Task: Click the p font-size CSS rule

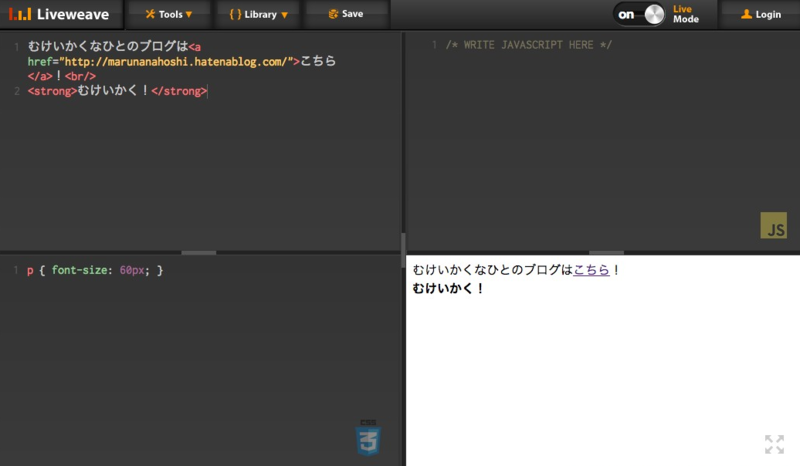Action: tap(95, 270)
